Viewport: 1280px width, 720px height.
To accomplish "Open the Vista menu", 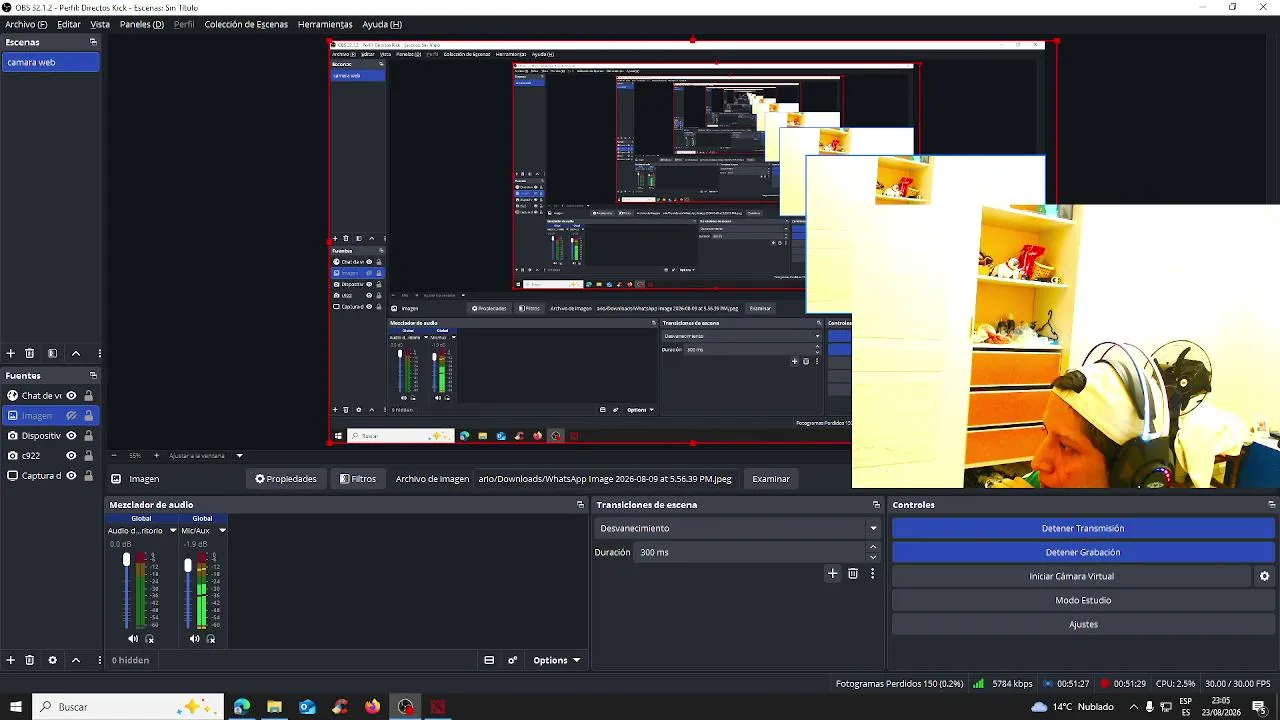I will [100, 24].
